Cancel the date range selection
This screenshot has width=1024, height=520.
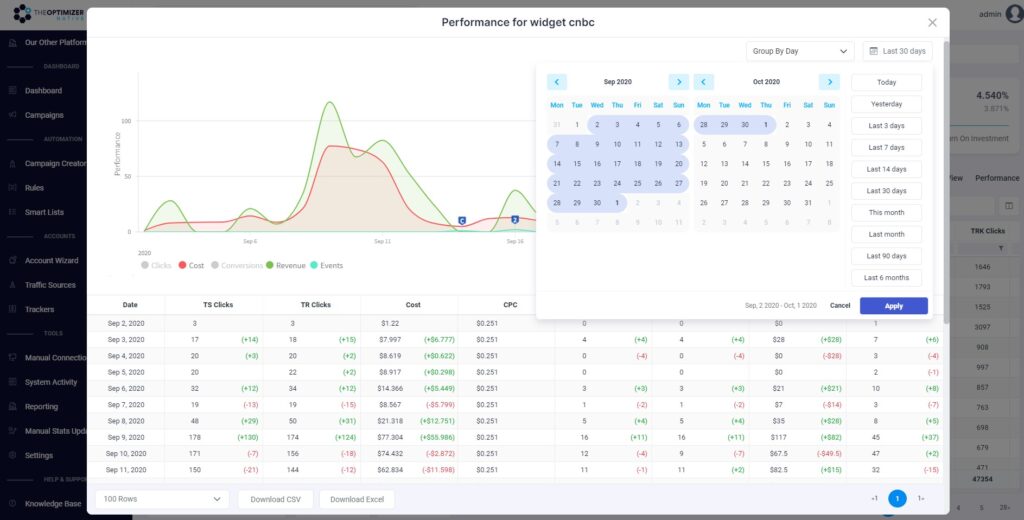point(840,306)
